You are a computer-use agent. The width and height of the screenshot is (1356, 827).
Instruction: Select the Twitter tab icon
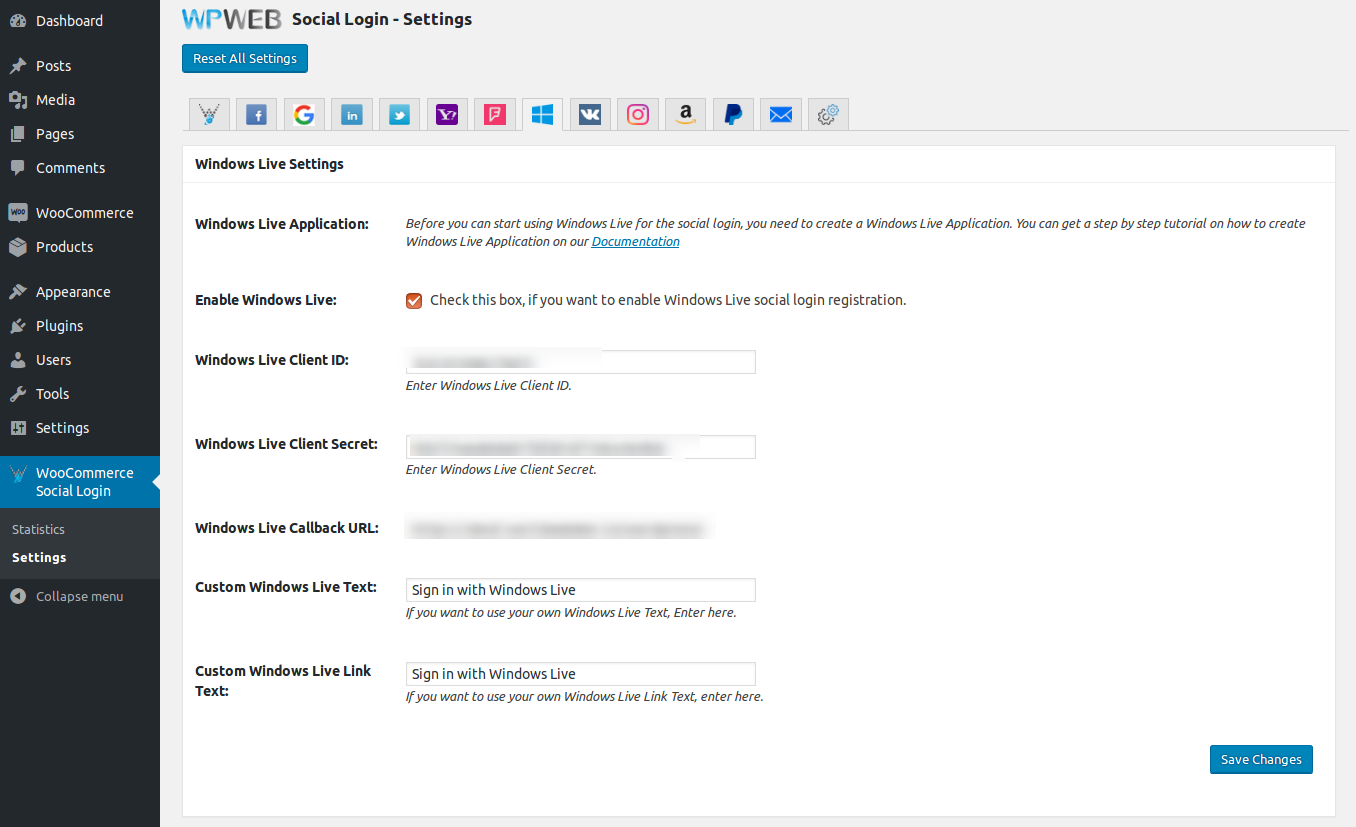point(400,115)
